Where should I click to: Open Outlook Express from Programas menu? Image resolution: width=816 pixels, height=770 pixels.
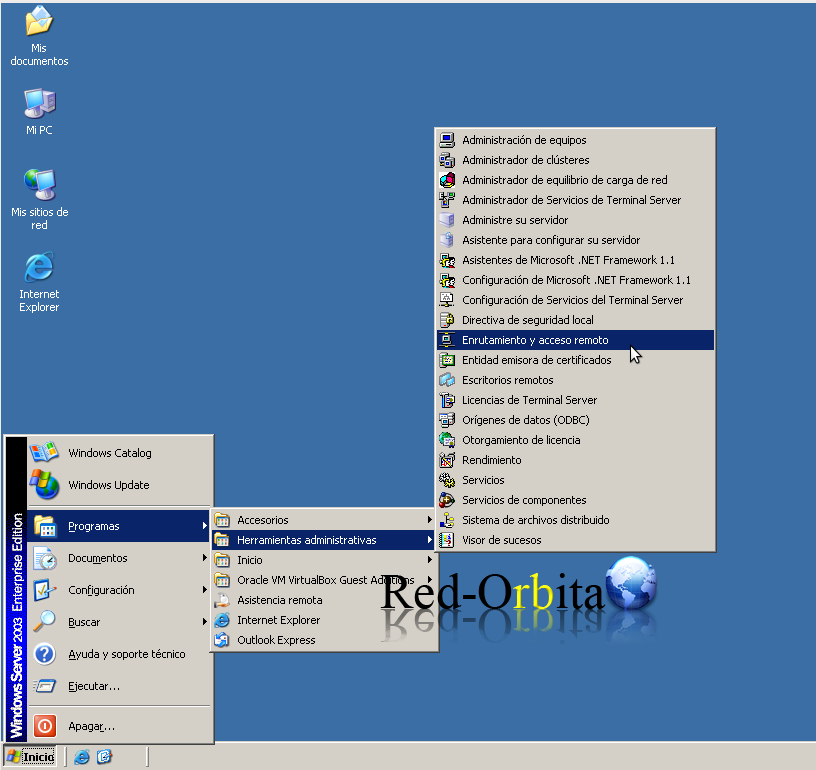[x=324, y=640]
